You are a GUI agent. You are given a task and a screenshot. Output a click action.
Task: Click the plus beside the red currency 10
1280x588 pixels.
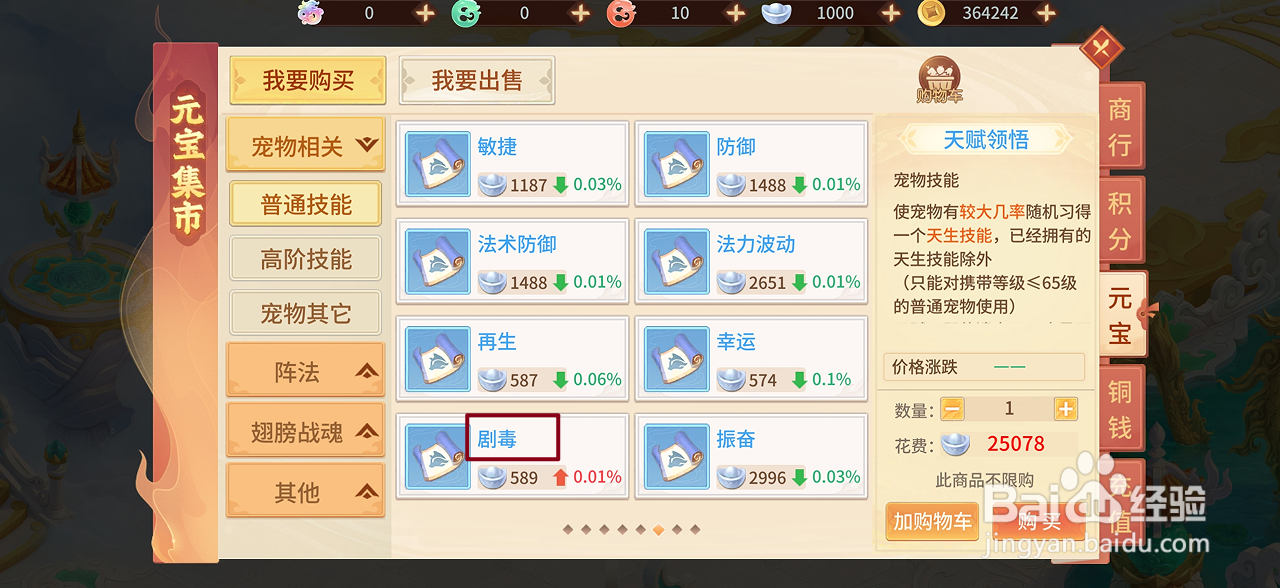point(735,13)
